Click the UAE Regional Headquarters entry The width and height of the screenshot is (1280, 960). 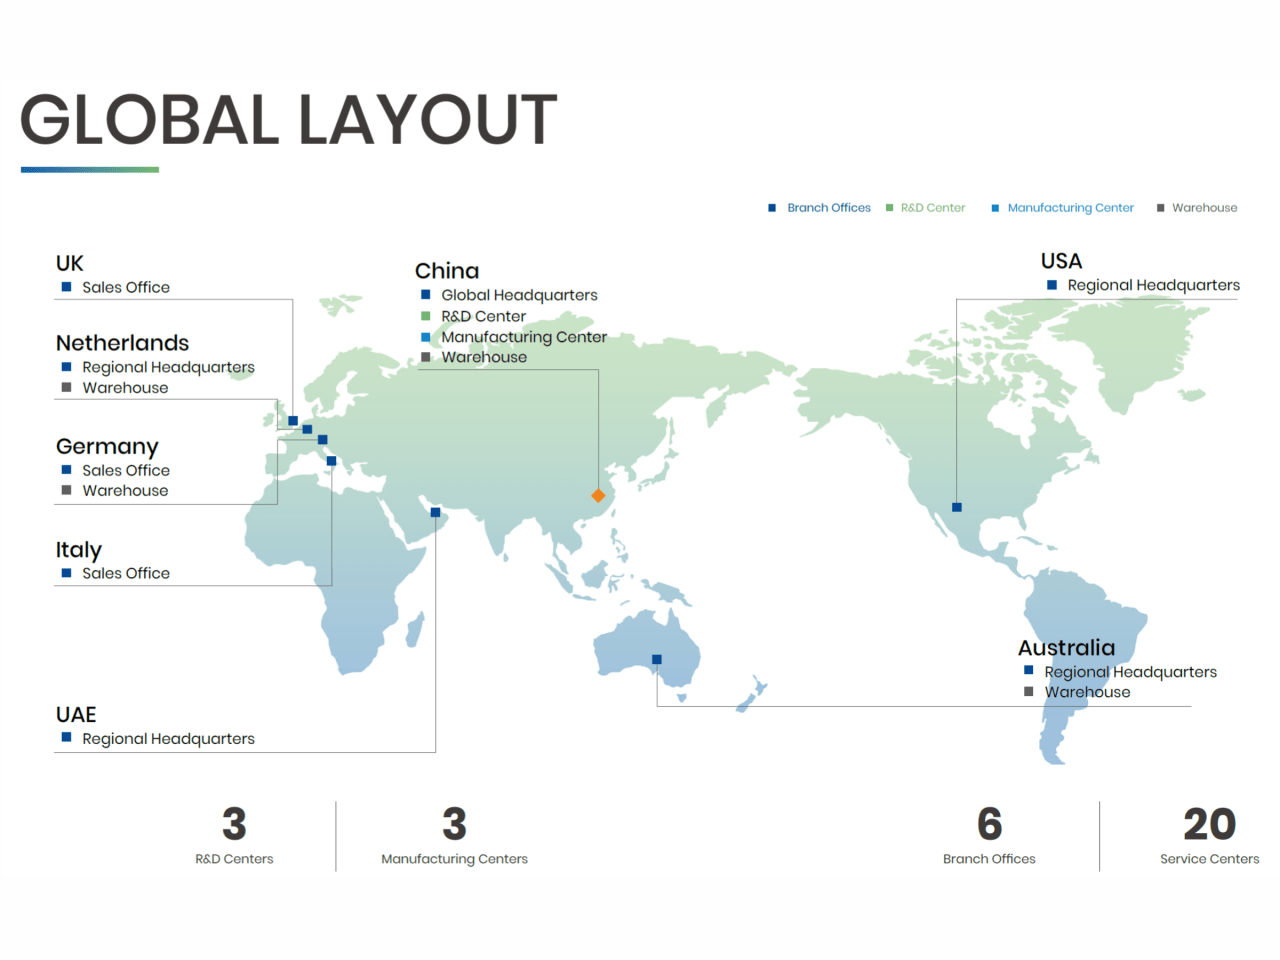pos(168,739)
